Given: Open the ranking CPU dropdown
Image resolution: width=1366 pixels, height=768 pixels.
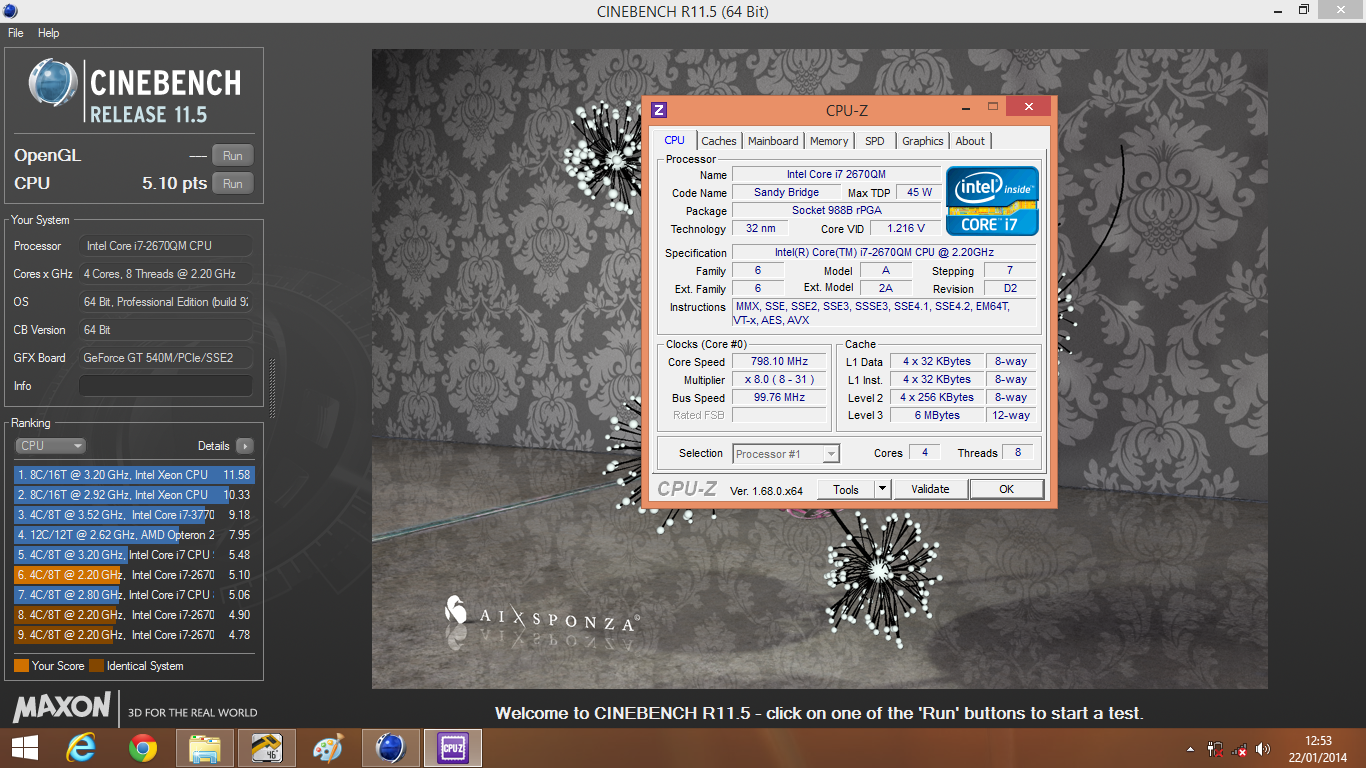Looking at the screenshot, I should [x=50, y=446].
